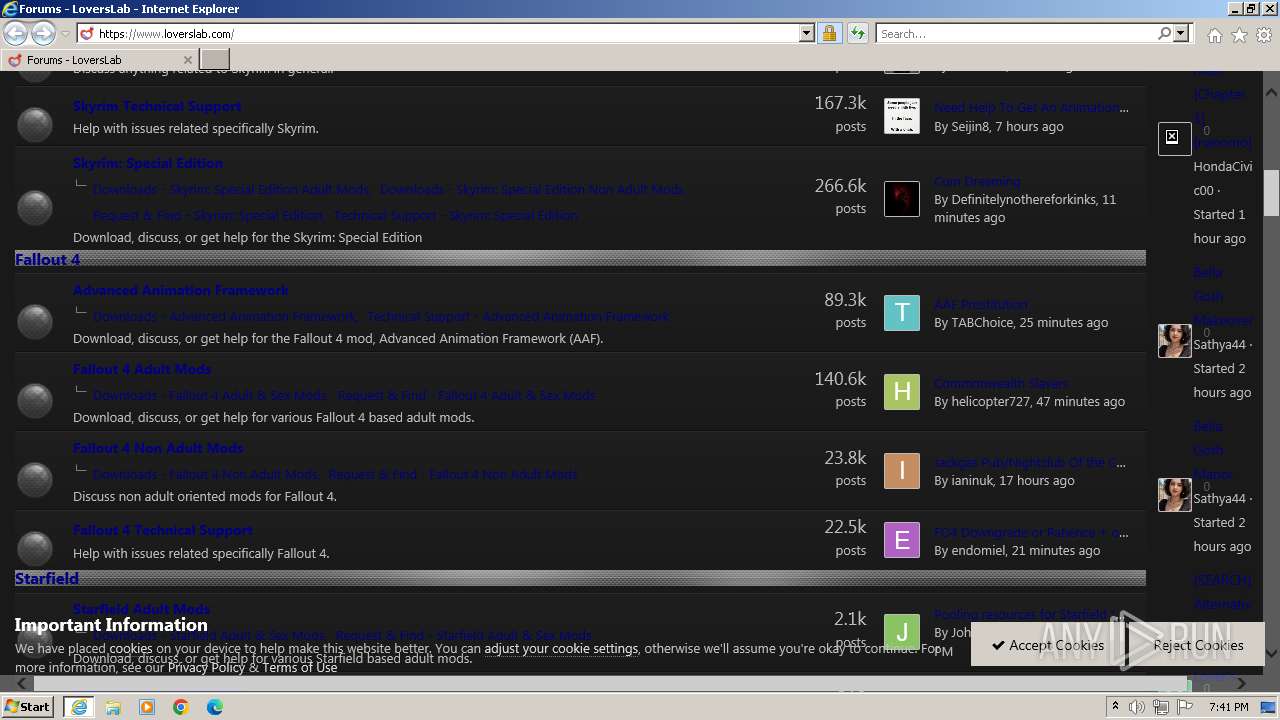Open address bar history dropdown
The width and height of the screenshot is (1280, 720).
pos(807,33)
